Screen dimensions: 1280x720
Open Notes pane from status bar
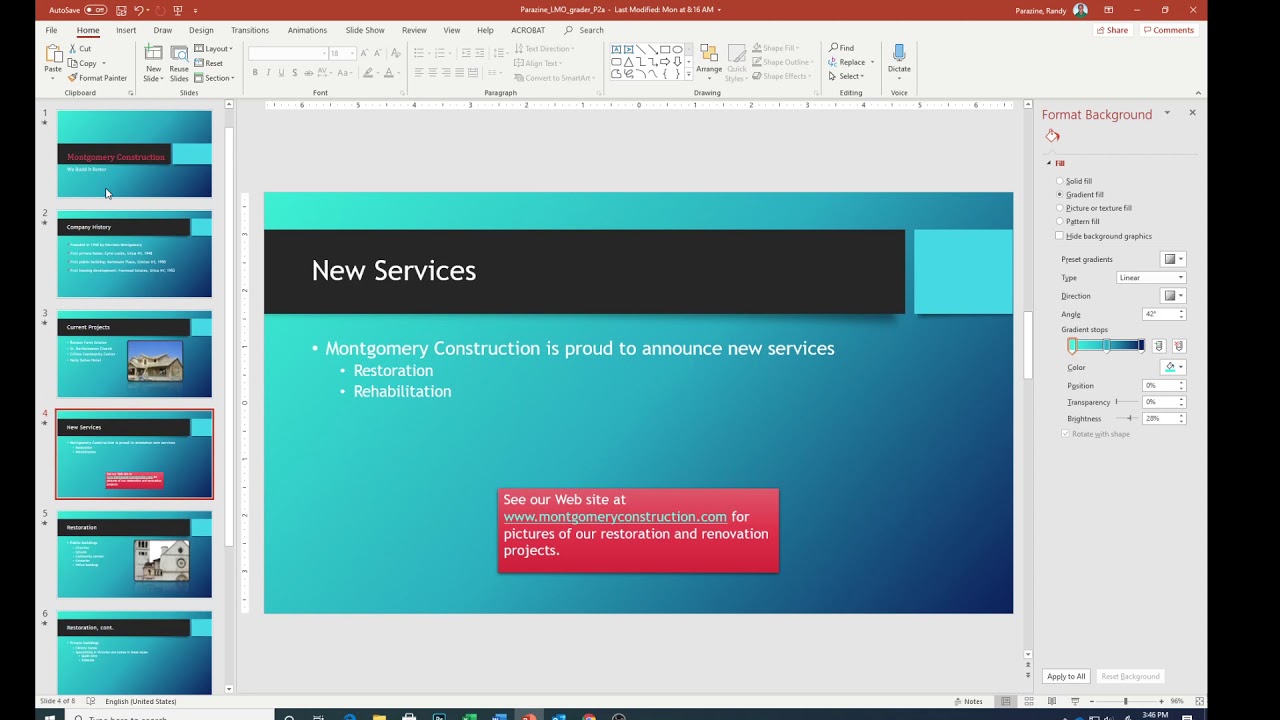[967, 701]
